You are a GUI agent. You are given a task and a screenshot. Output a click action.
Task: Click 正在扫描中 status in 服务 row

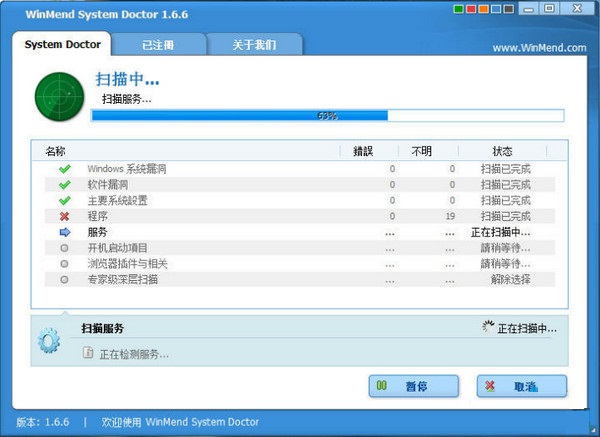tap(501, 232)
